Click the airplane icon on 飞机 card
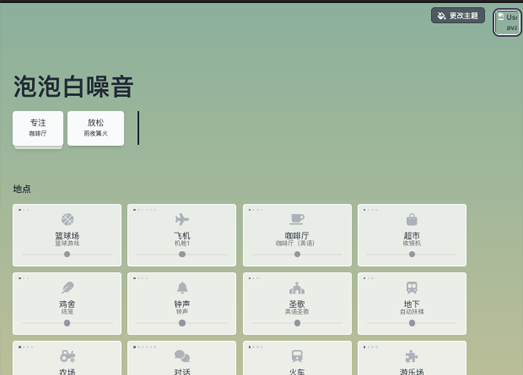Viewport: 523px width, 375px height. 182,219
